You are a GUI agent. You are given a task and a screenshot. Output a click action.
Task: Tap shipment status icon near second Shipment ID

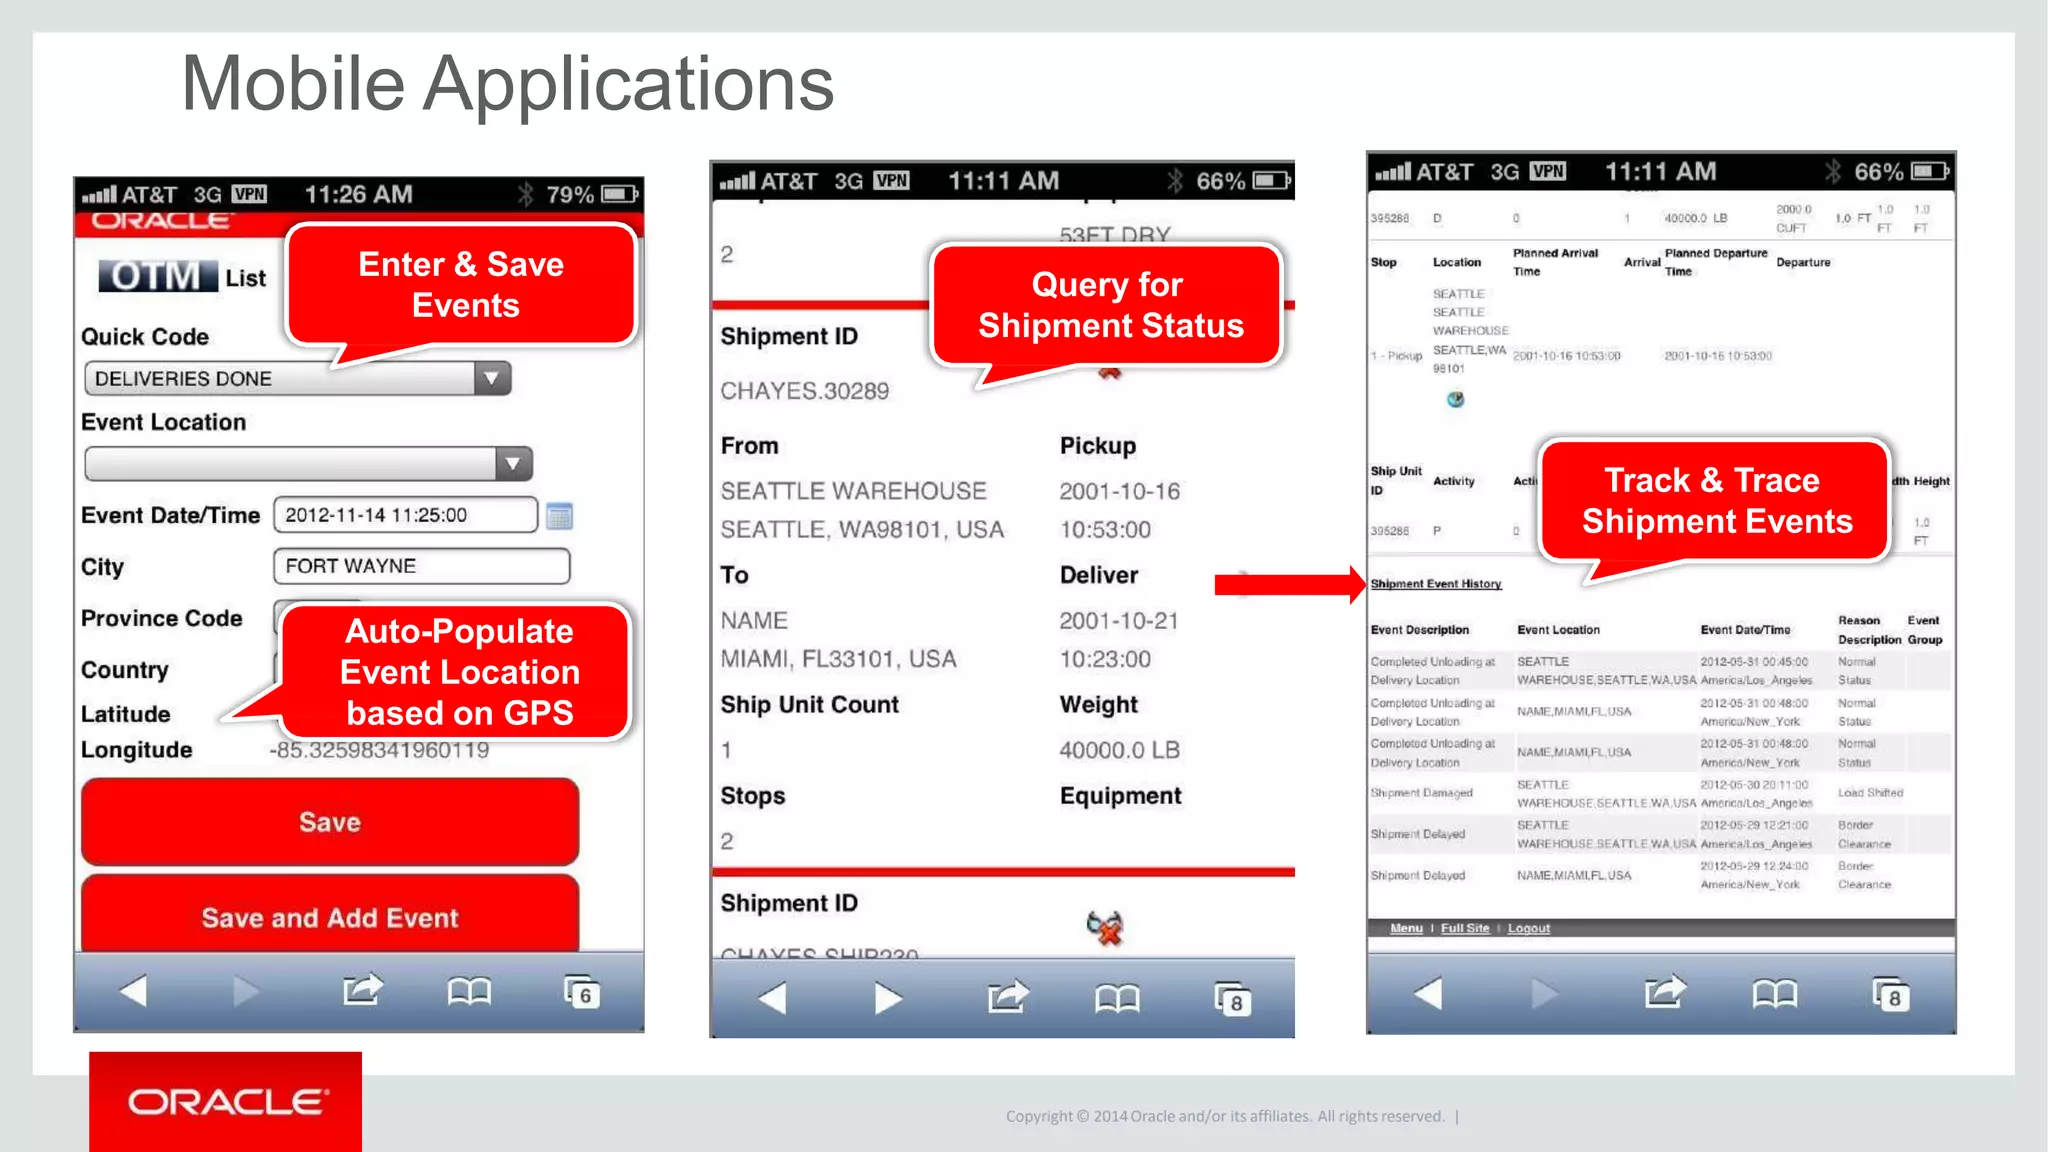pos(1105,927)
